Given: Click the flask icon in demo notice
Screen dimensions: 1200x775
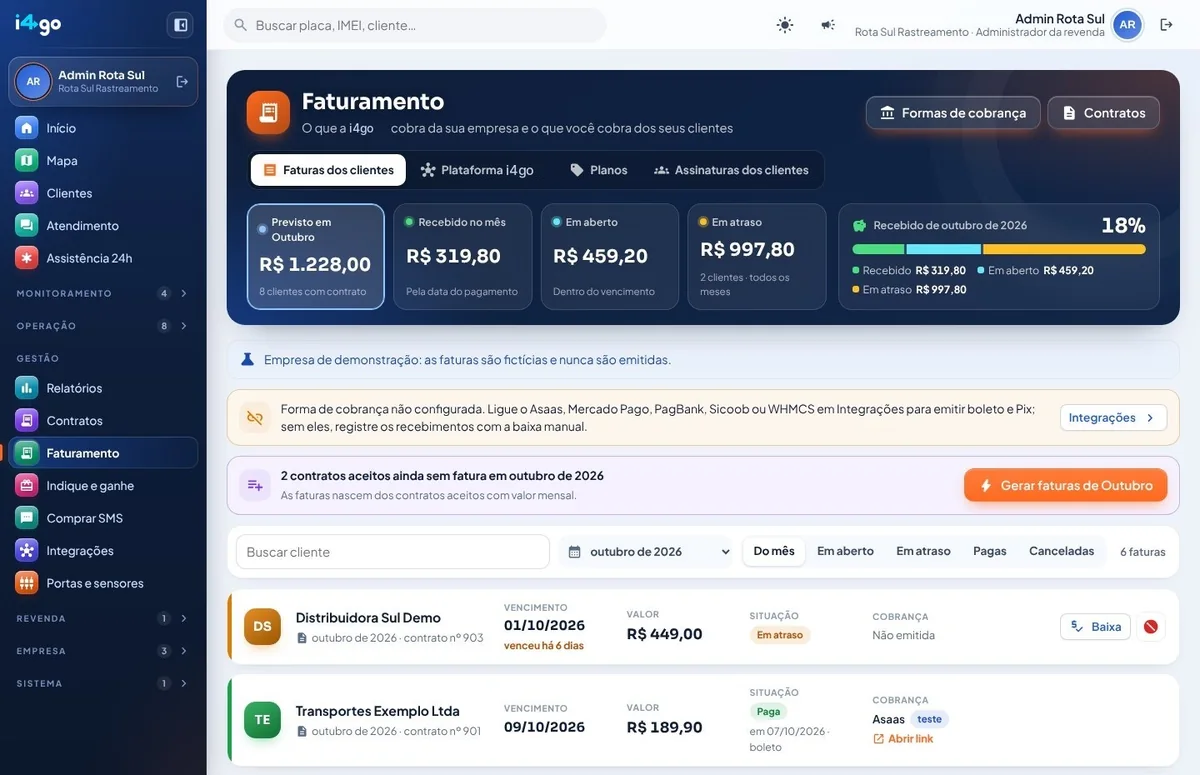Looking at the screenshot, I should tap(248, 359).
